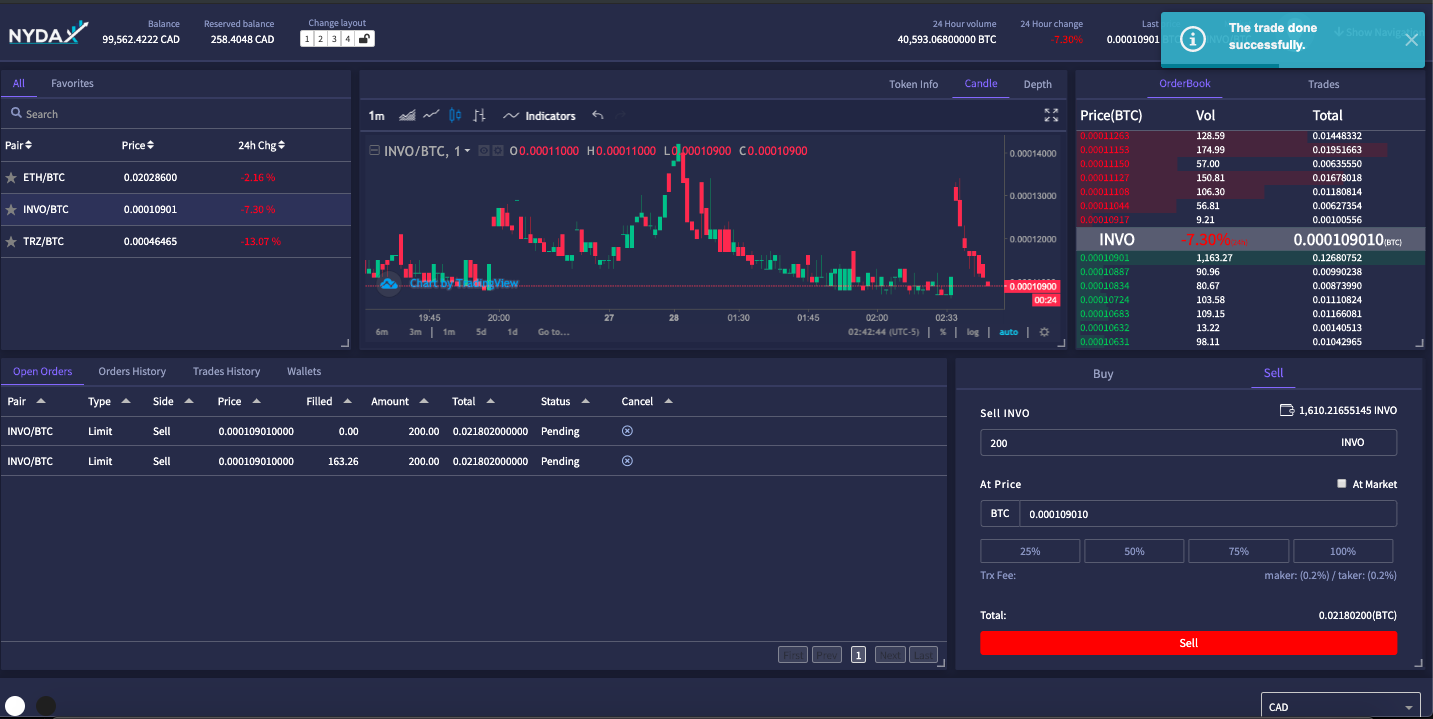The width and height of the screenshot is (1433, 719).
Task: Enable the At Market checkbox
Action: click(1342, 484)
